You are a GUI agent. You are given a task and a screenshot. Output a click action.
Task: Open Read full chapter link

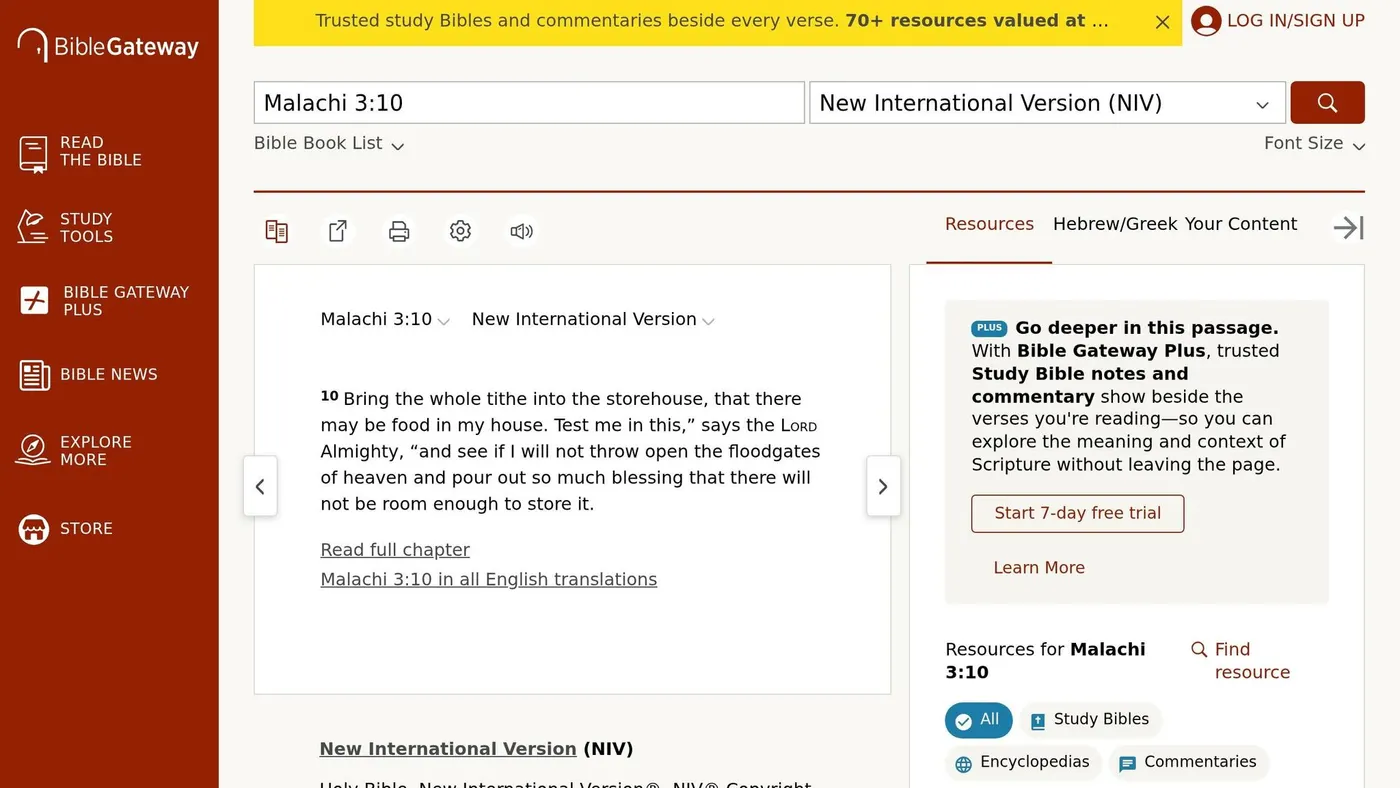click(x=395, y=550)
